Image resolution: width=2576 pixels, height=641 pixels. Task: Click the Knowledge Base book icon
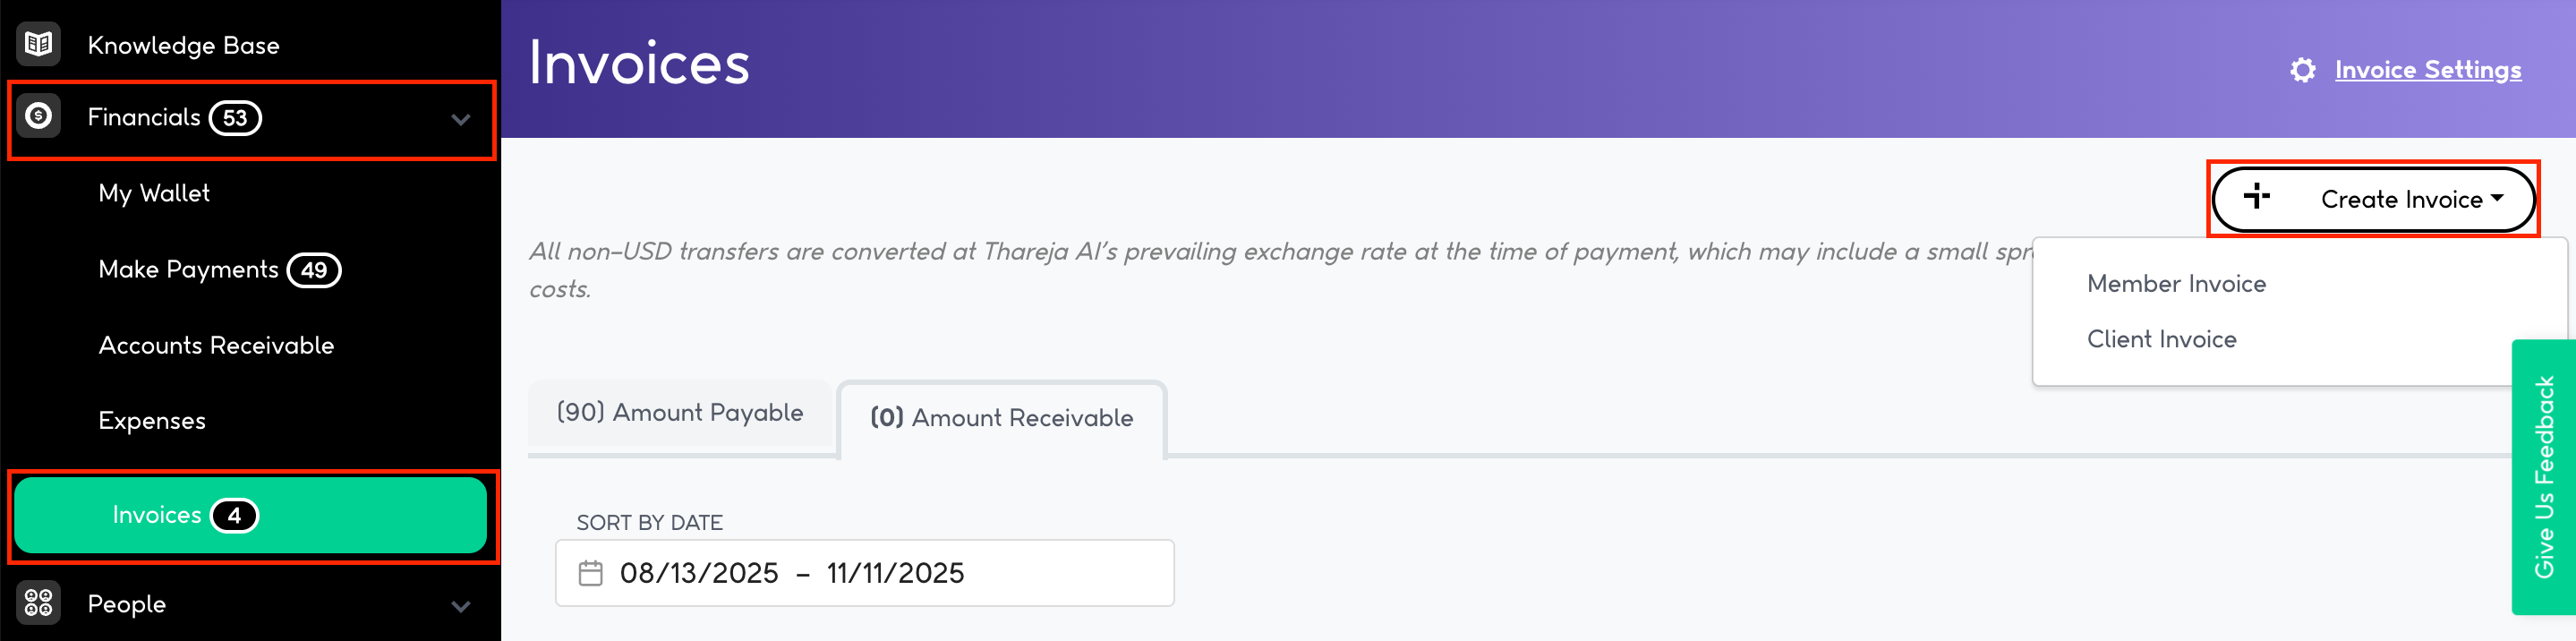point(39,44)
